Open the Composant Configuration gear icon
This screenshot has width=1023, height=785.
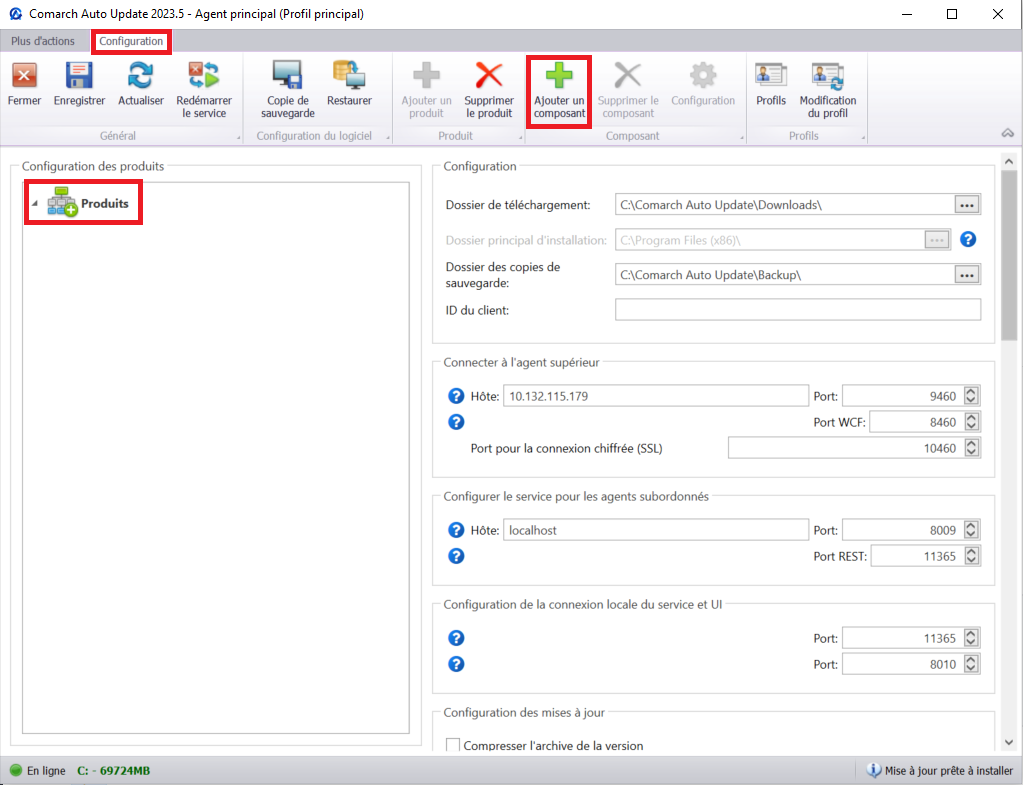pos(703,76)
